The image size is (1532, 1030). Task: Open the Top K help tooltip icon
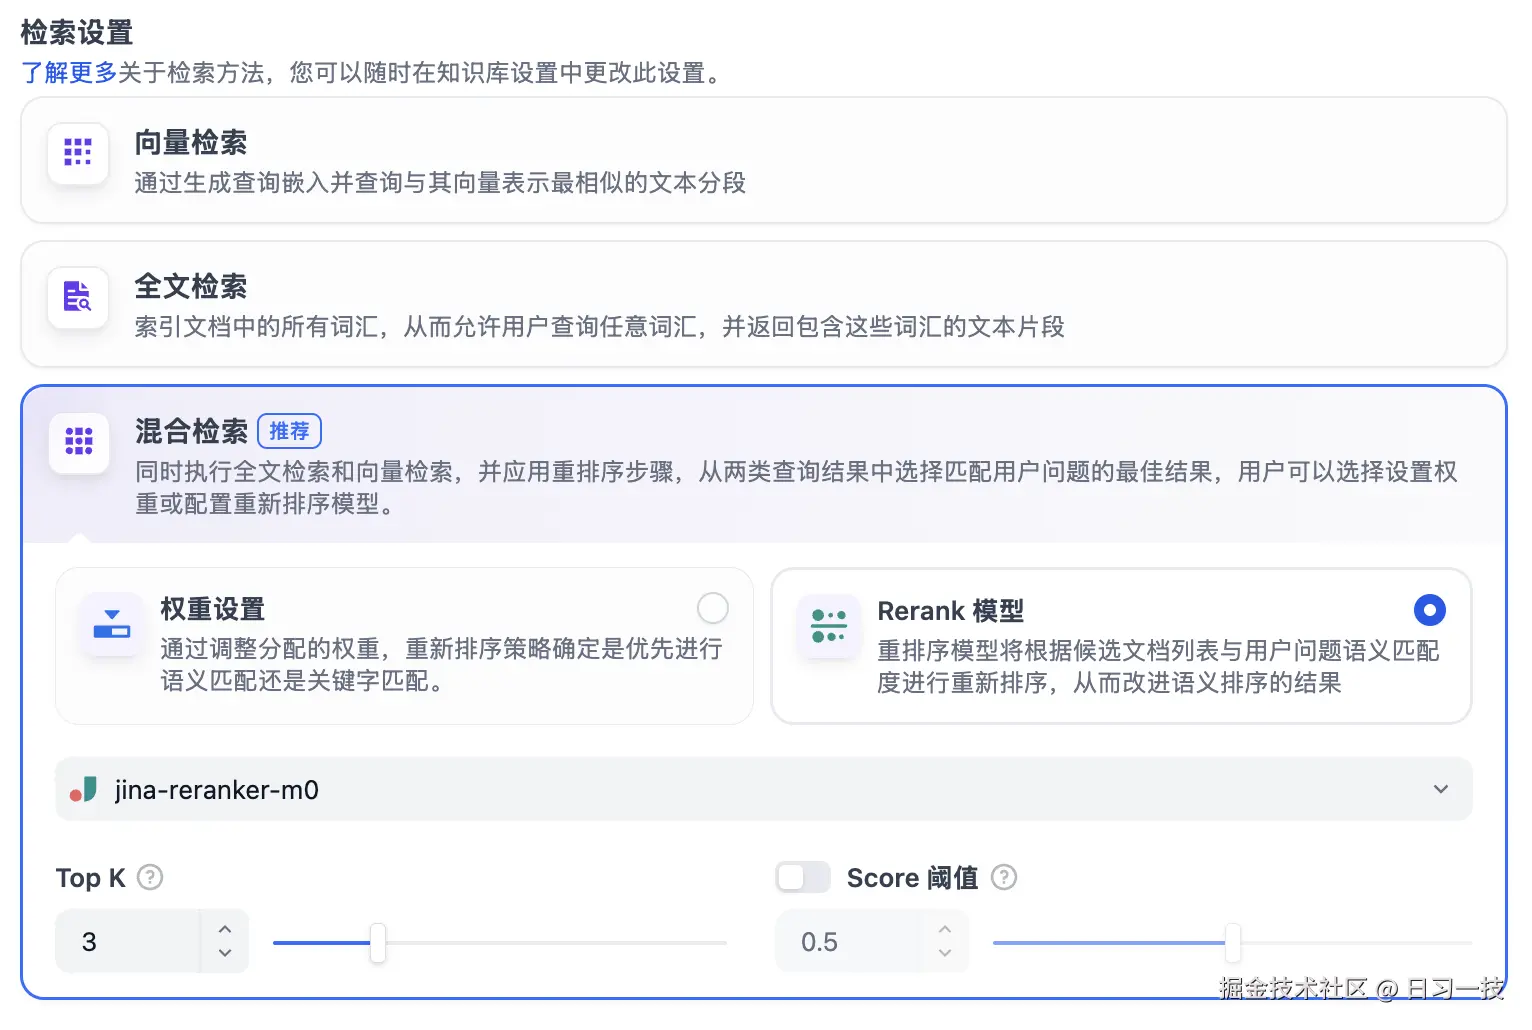coord(149,877)
